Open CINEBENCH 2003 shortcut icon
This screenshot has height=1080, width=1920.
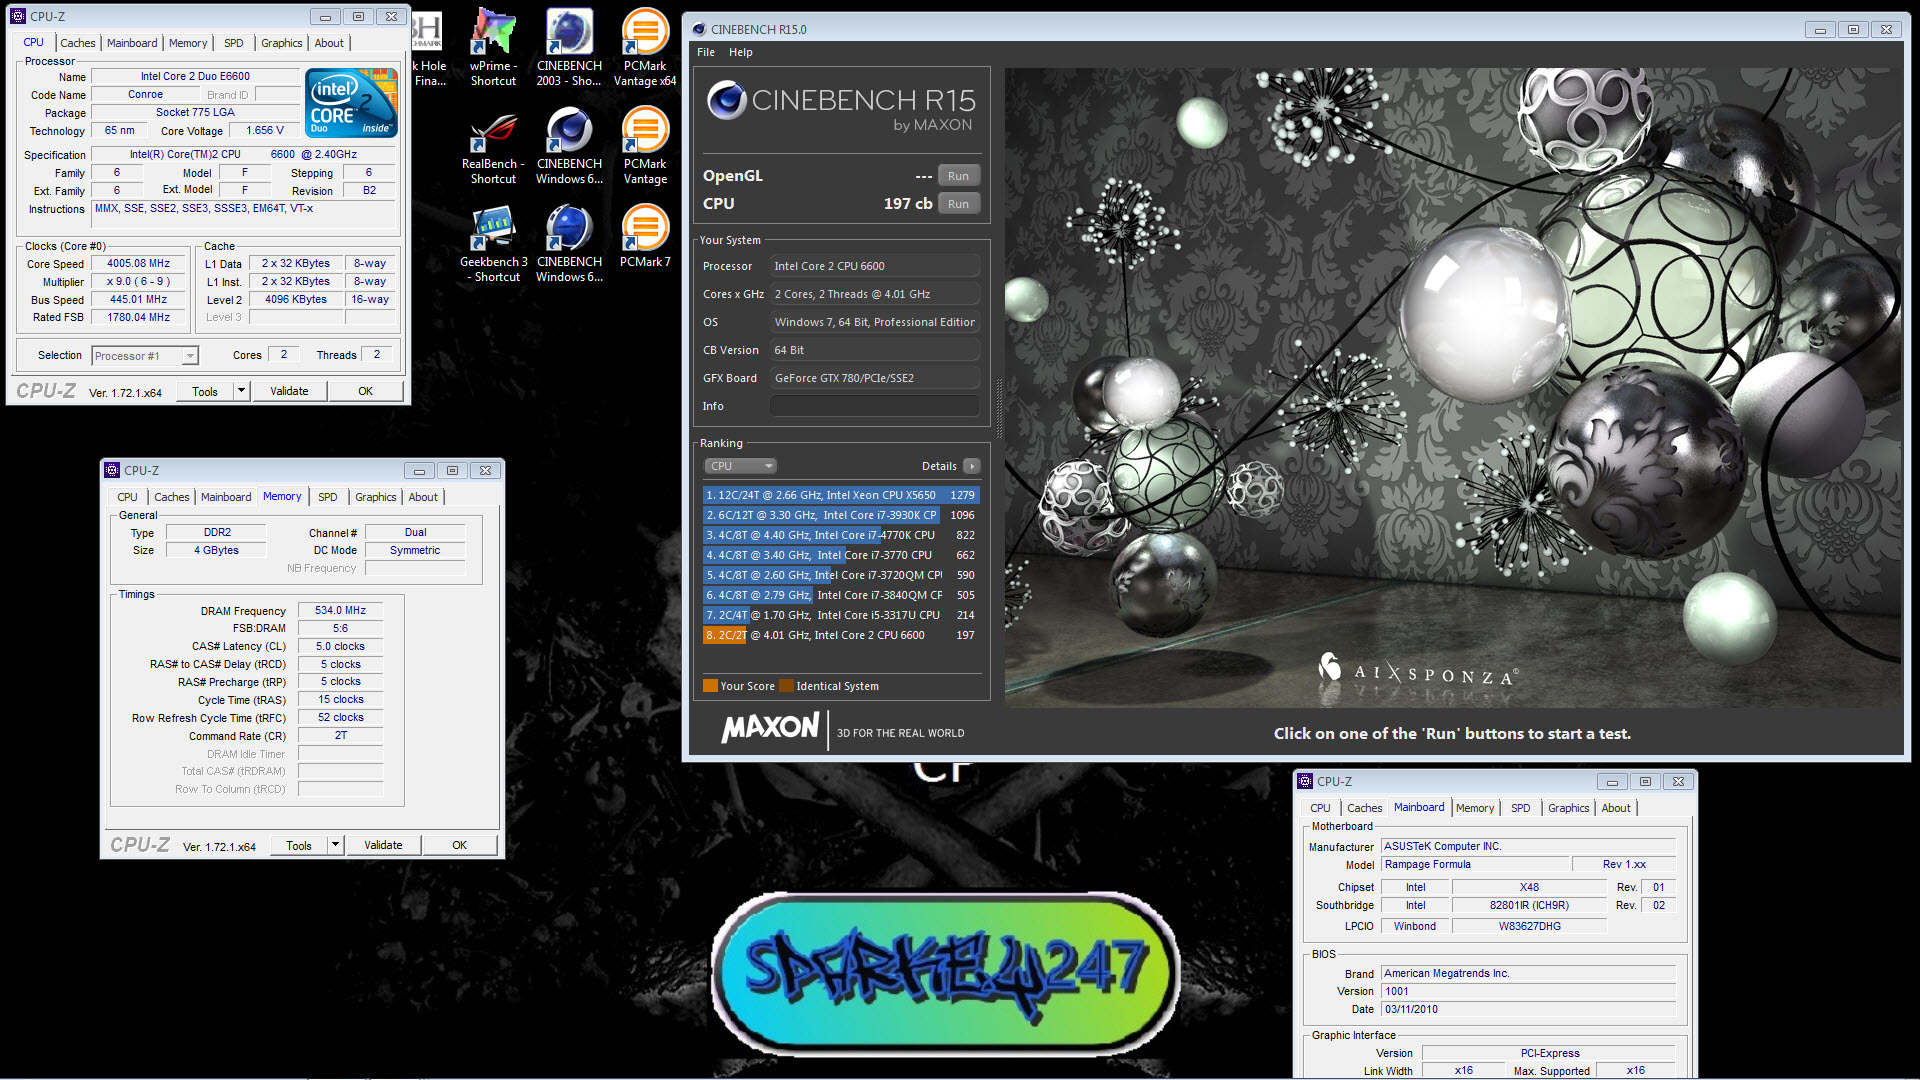tap(569, 47)
